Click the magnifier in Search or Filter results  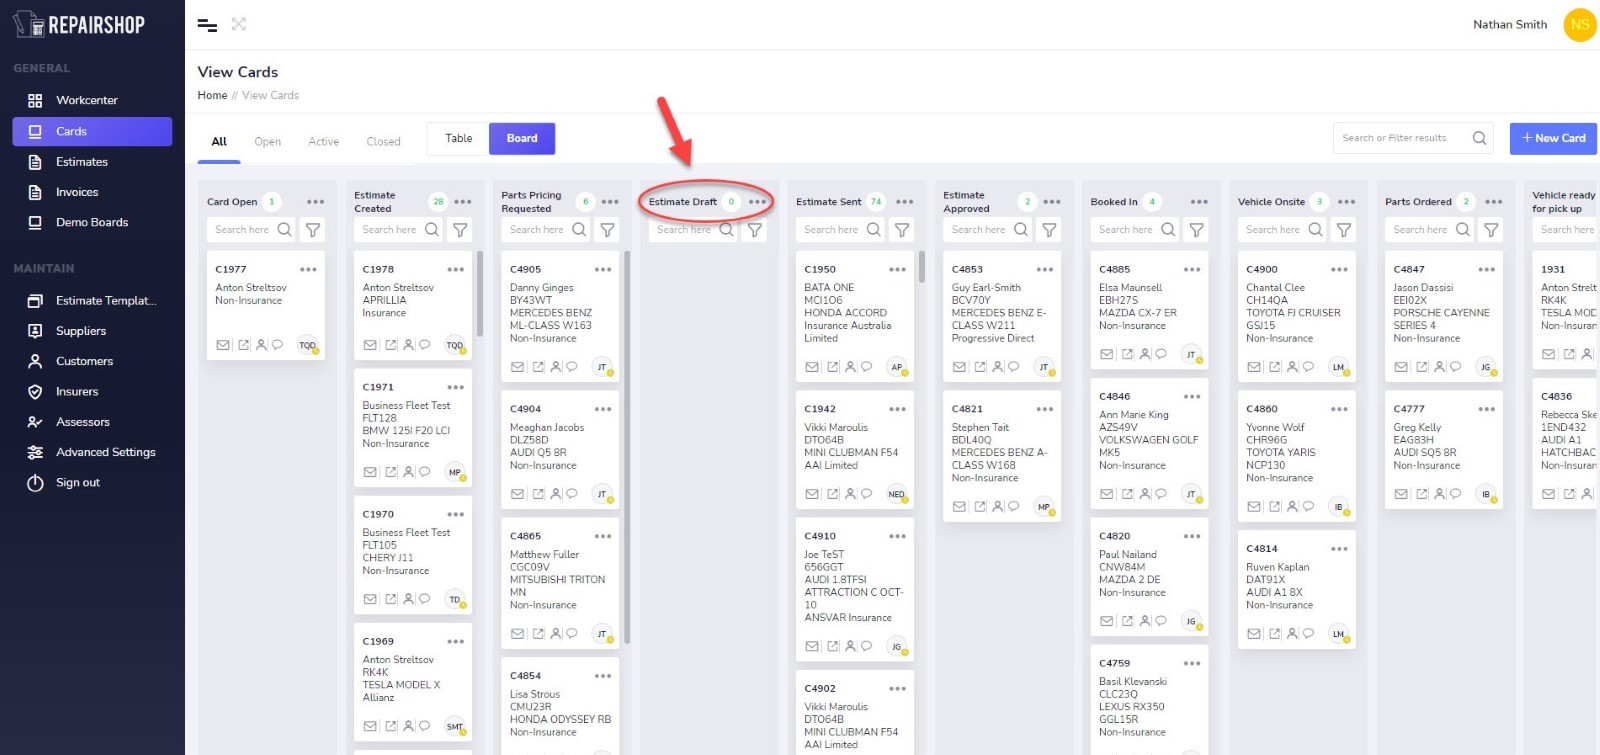tap(1479, 138)
